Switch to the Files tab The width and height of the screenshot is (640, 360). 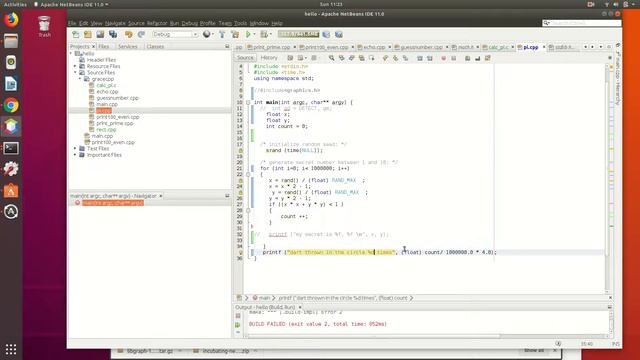point(104,47)
